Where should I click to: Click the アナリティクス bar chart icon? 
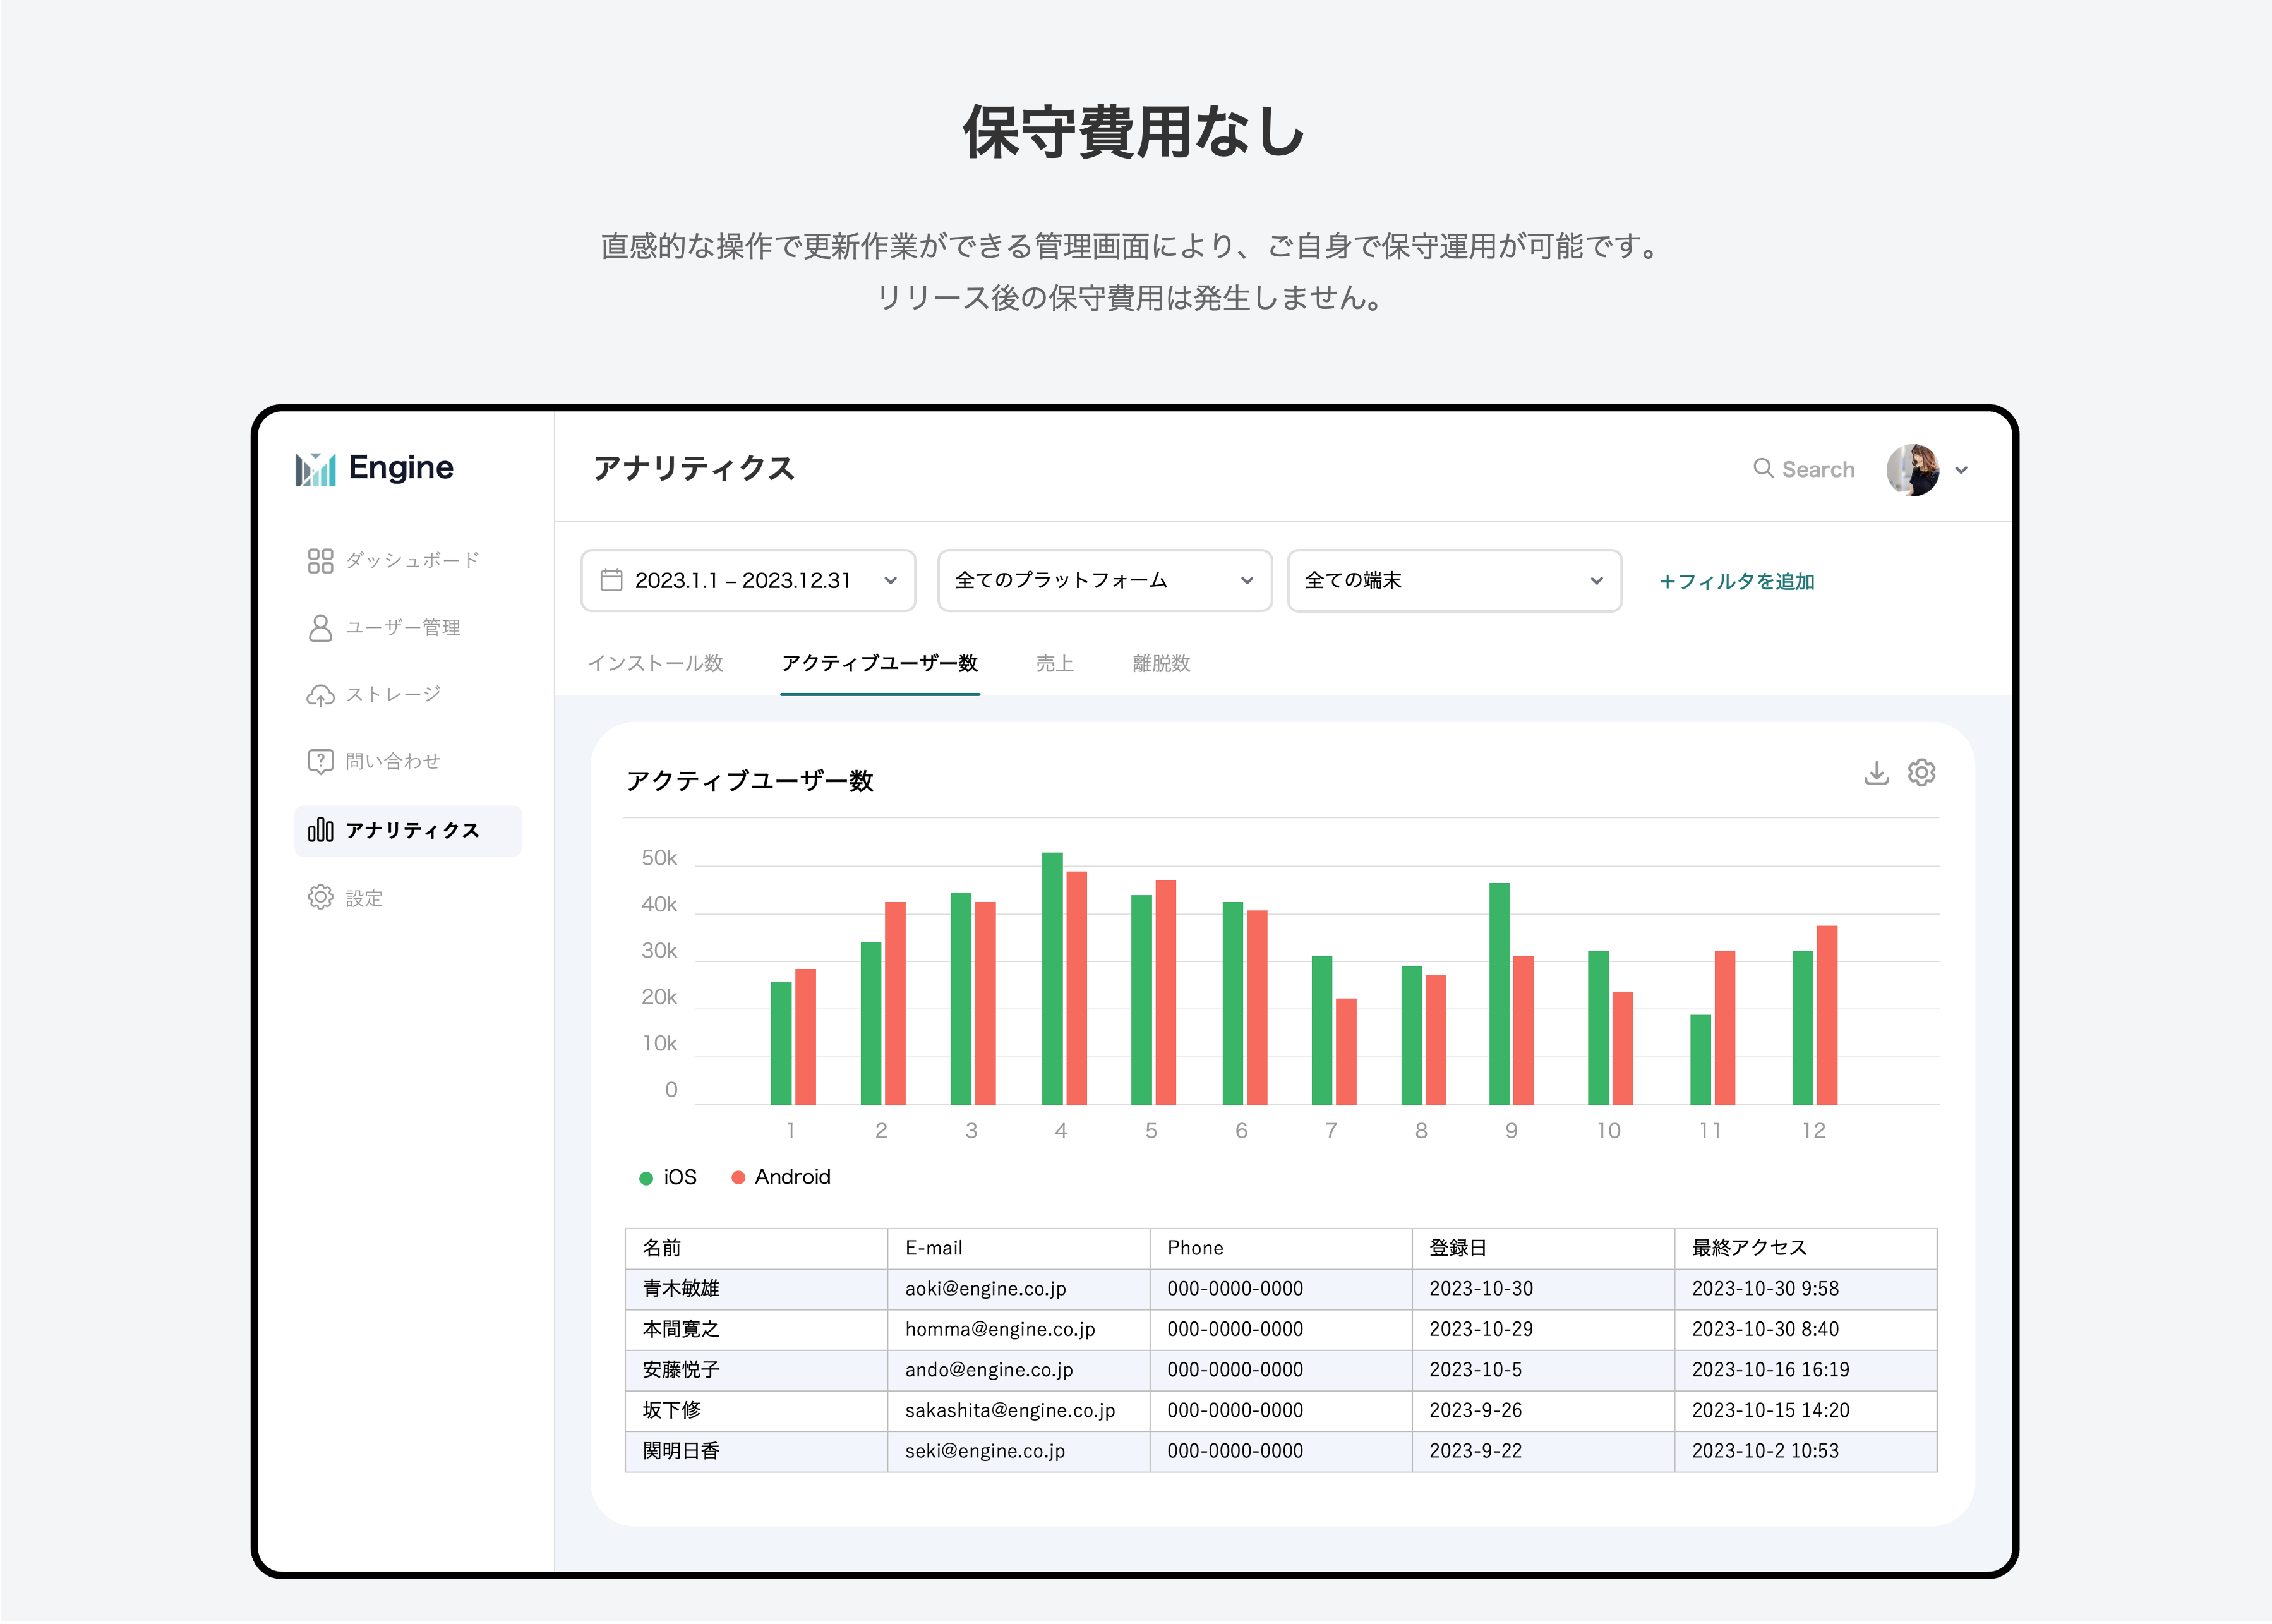(320, 830)
